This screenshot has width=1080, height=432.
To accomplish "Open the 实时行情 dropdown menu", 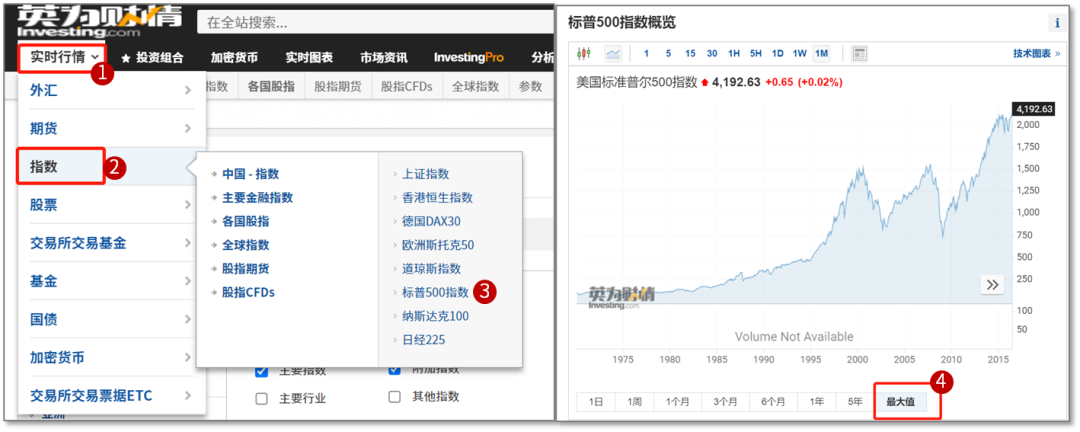I will point(63,57).
